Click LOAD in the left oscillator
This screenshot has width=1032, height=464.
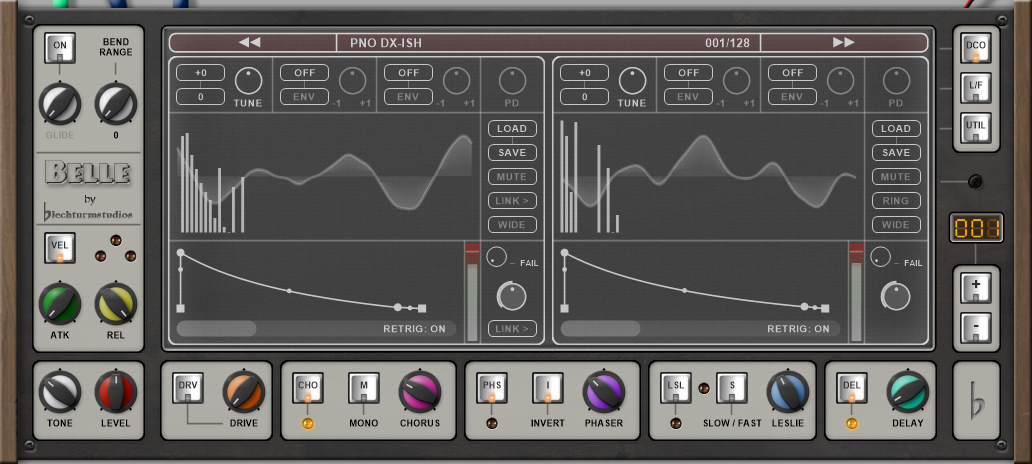(512, 129)
